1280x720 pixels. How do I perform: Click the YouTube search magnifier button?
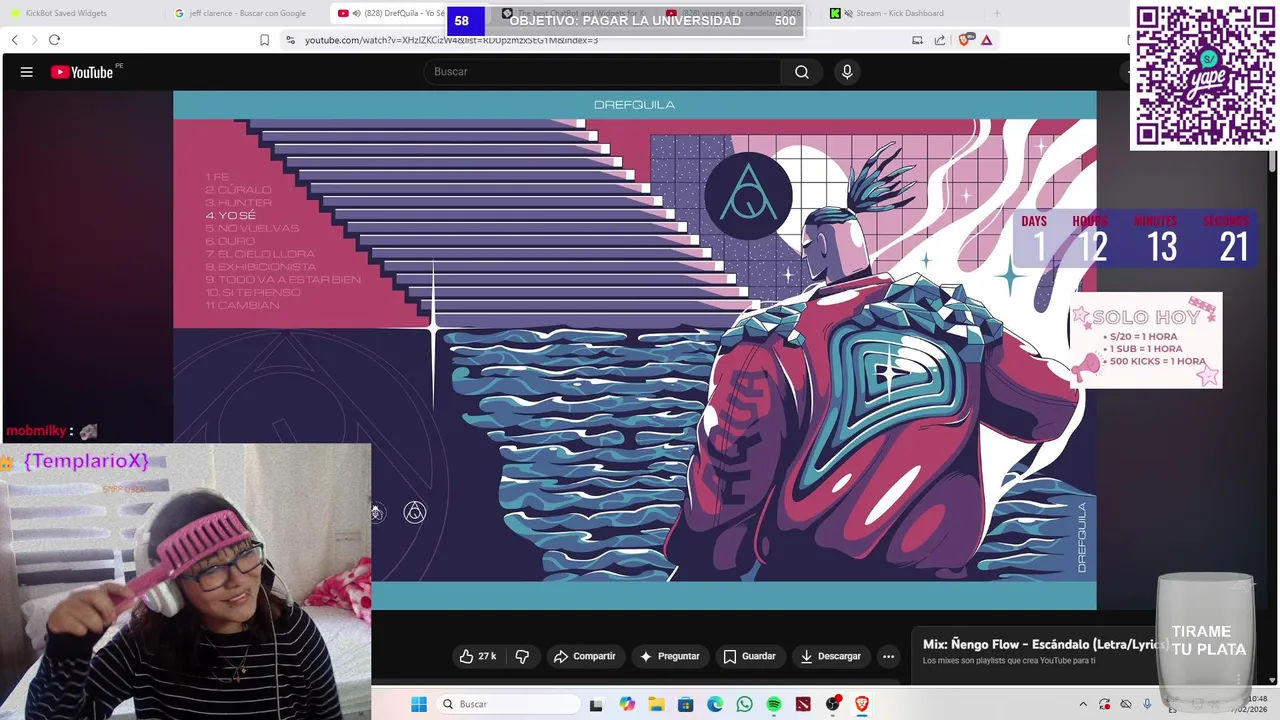(802, 72)
